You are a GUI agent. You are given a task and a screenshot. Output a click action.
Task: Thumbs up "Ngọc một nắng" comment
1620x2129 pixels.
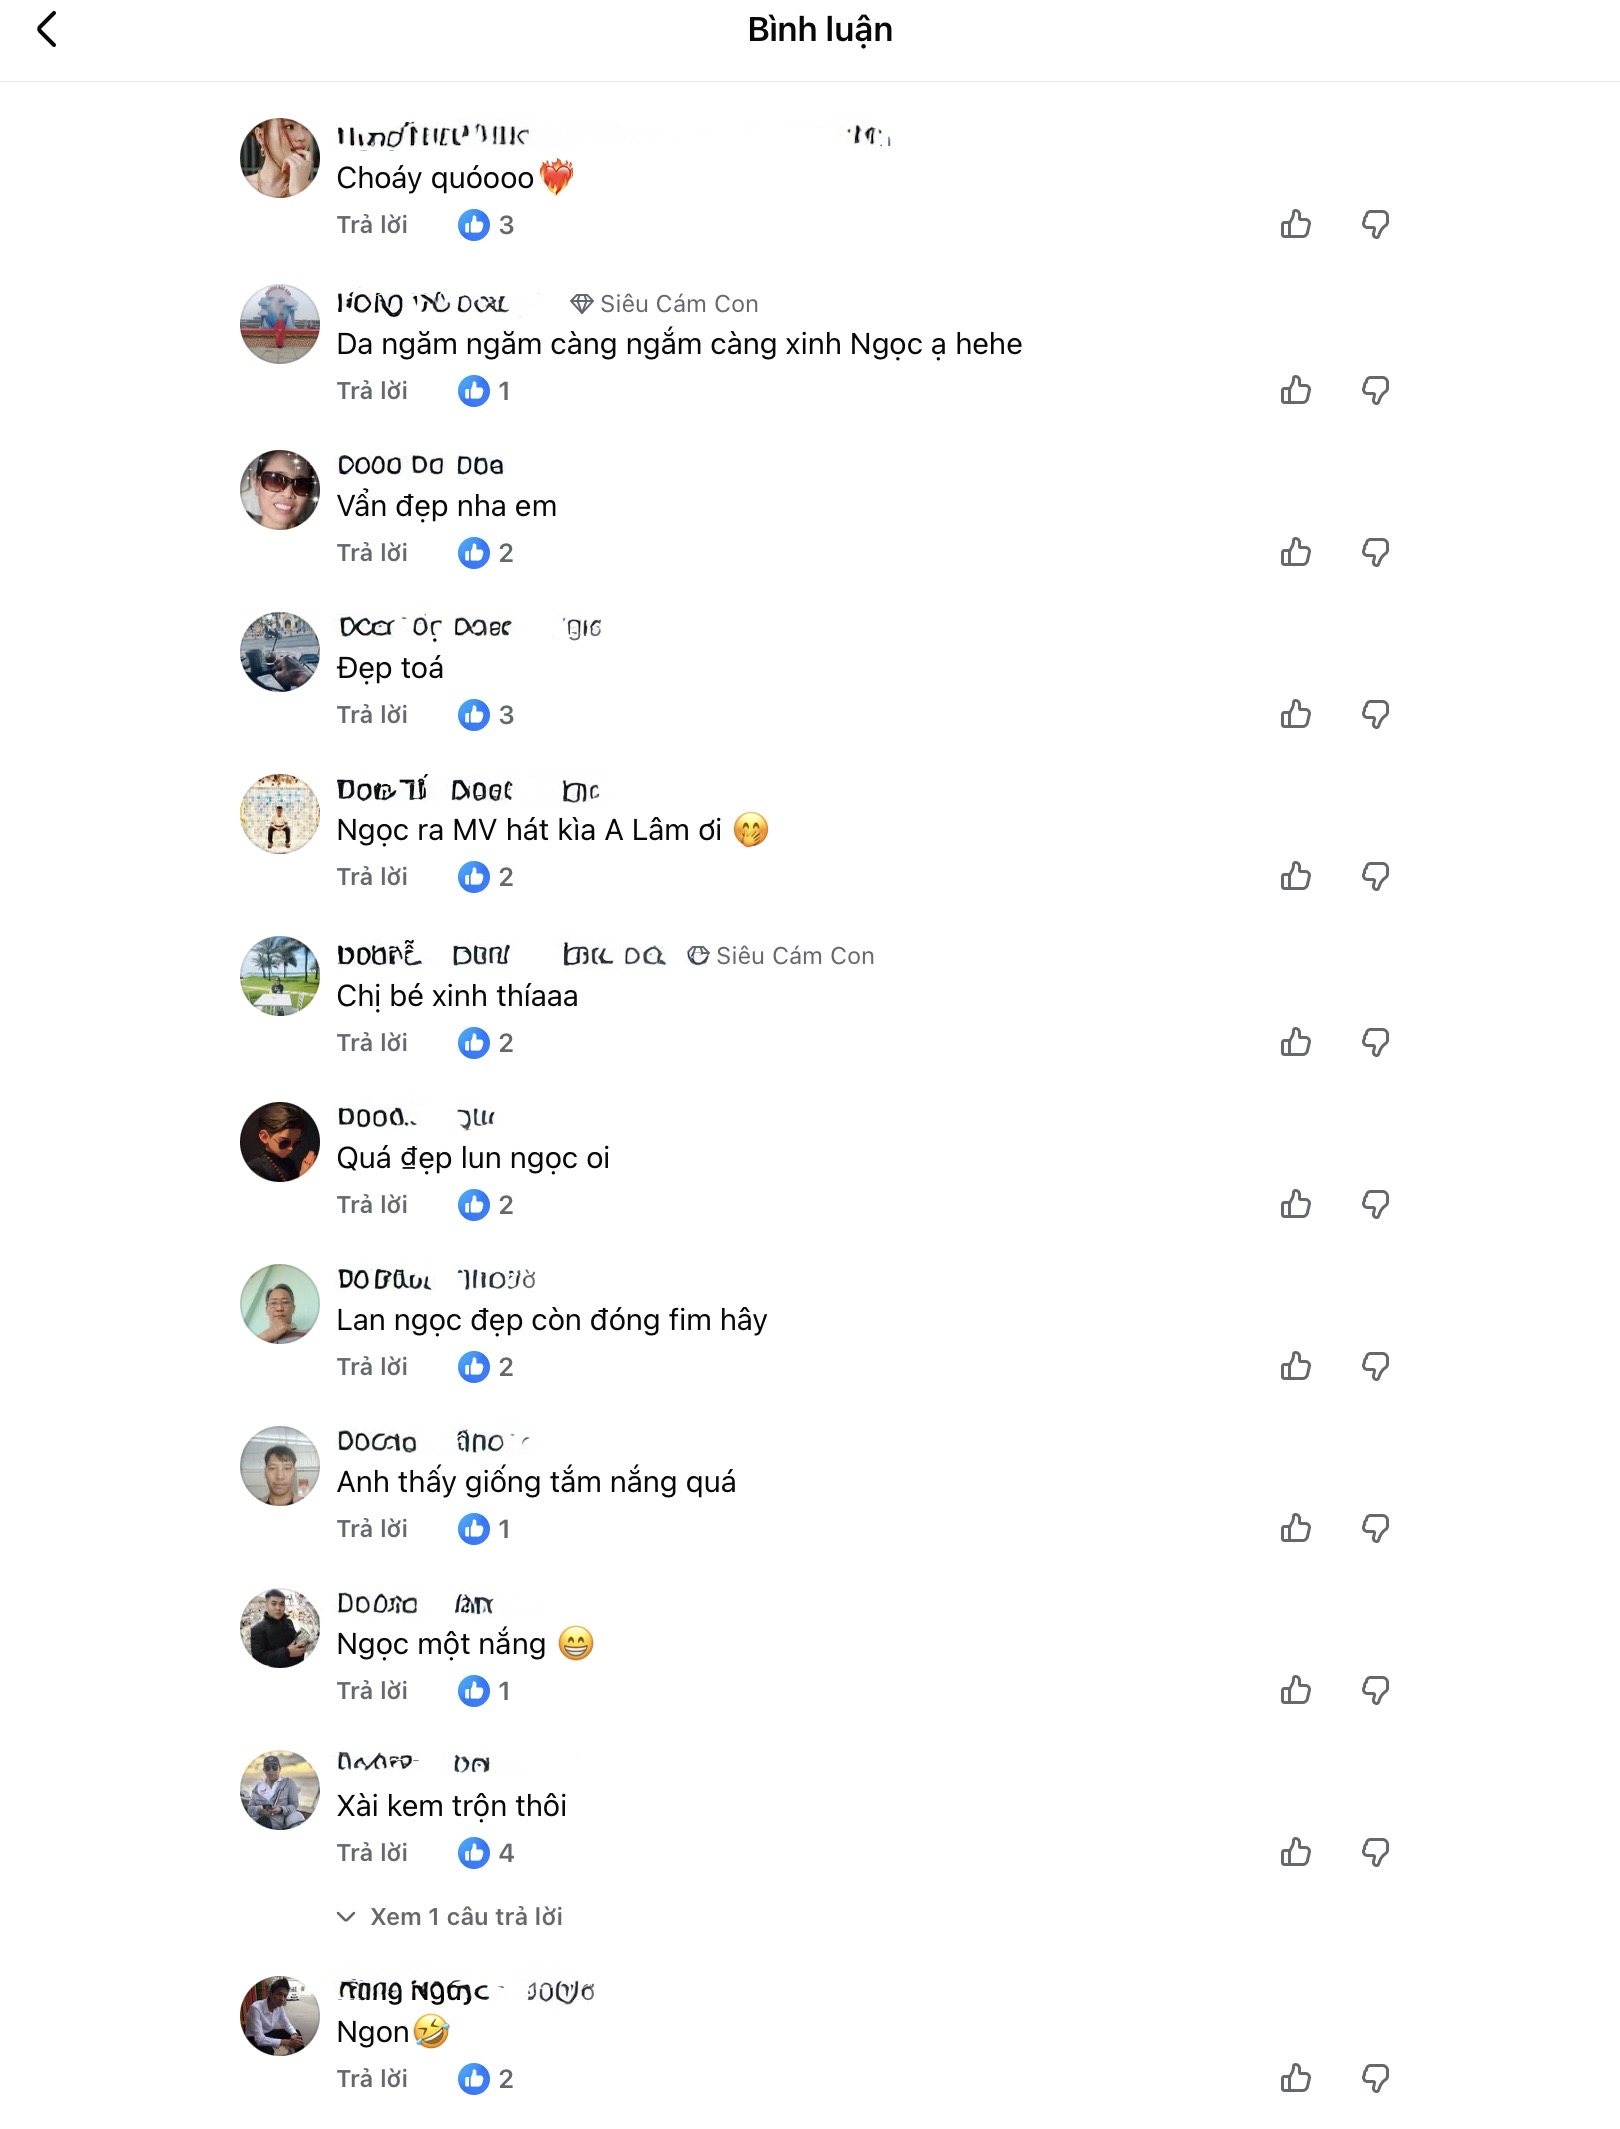click(1295, 1690)
